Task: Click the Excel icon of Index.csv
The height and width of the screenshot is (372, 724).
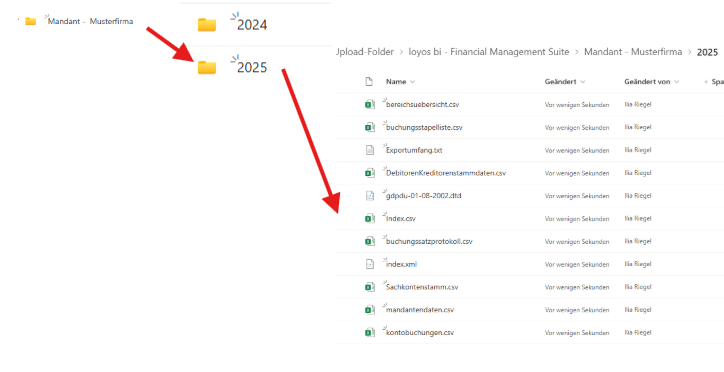Action: [x=369, y=218]
